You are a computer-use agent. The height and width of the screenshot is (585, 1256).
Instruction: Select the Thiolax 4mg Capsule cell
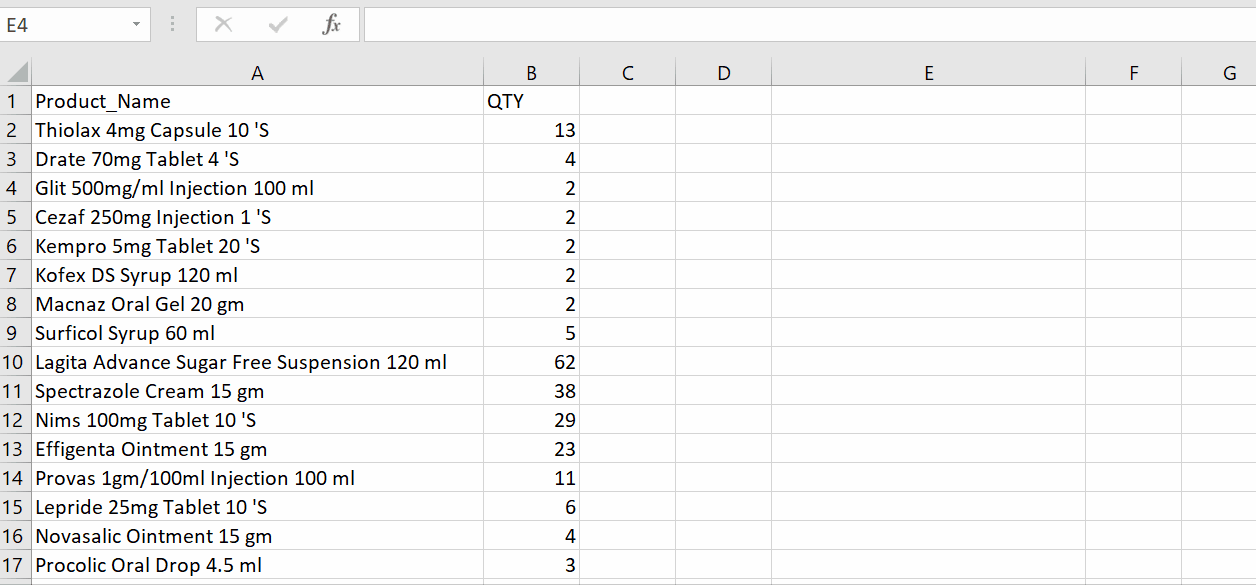[x=258, y=130]
